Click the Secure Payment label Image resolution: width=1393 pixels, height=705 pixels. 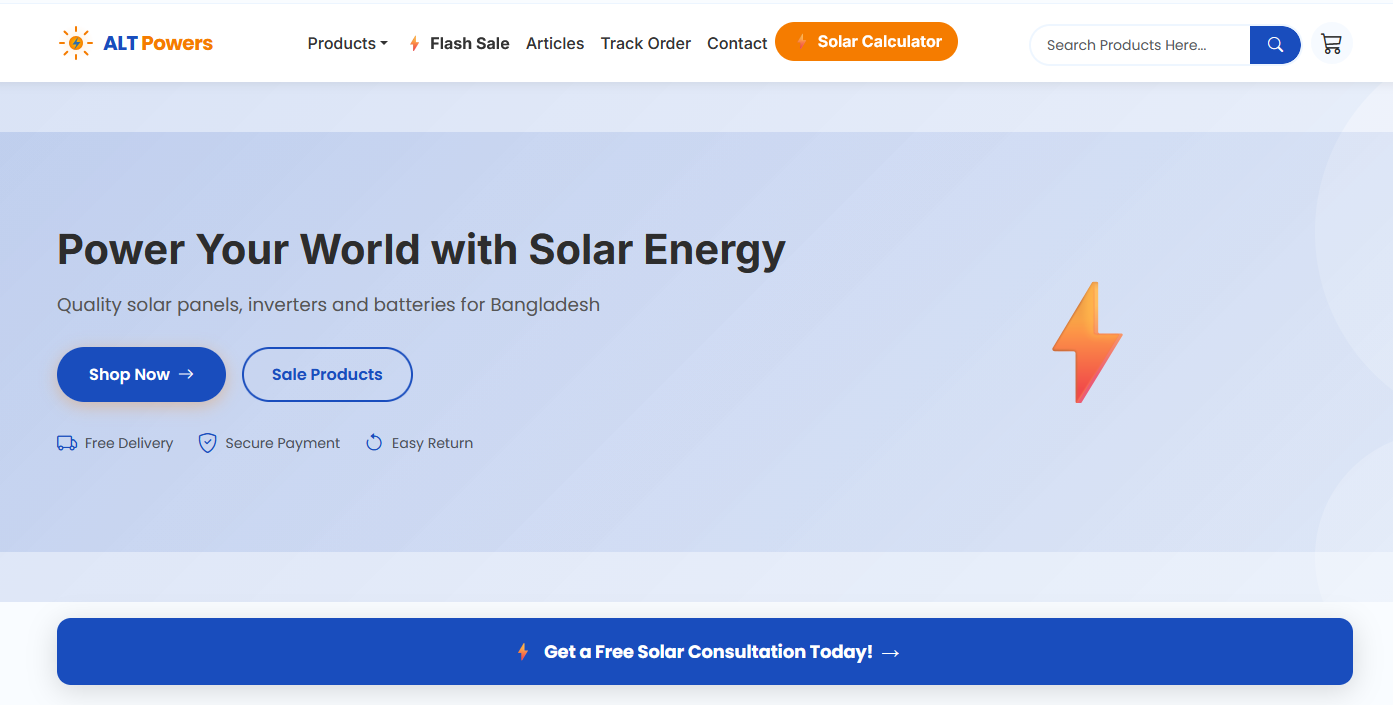(x=283, y=443)
